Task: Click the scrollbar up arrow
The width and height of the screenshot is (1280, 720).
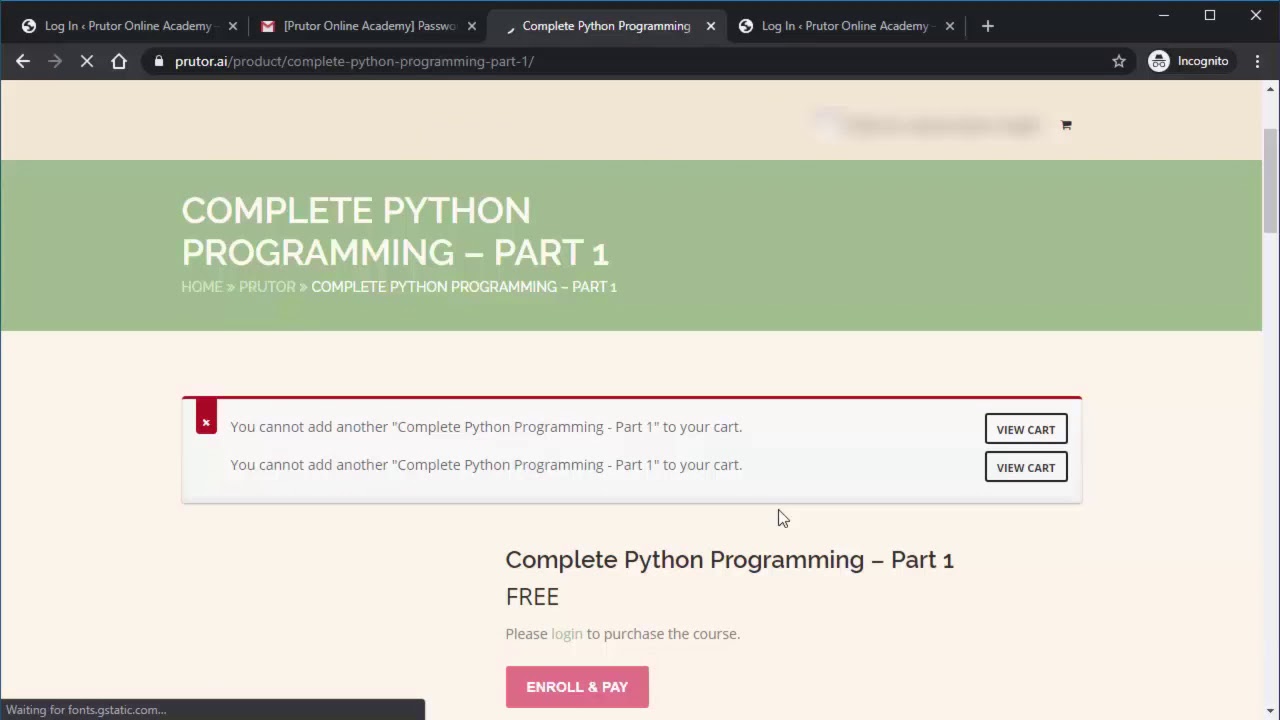Action: coord(1271,90)
